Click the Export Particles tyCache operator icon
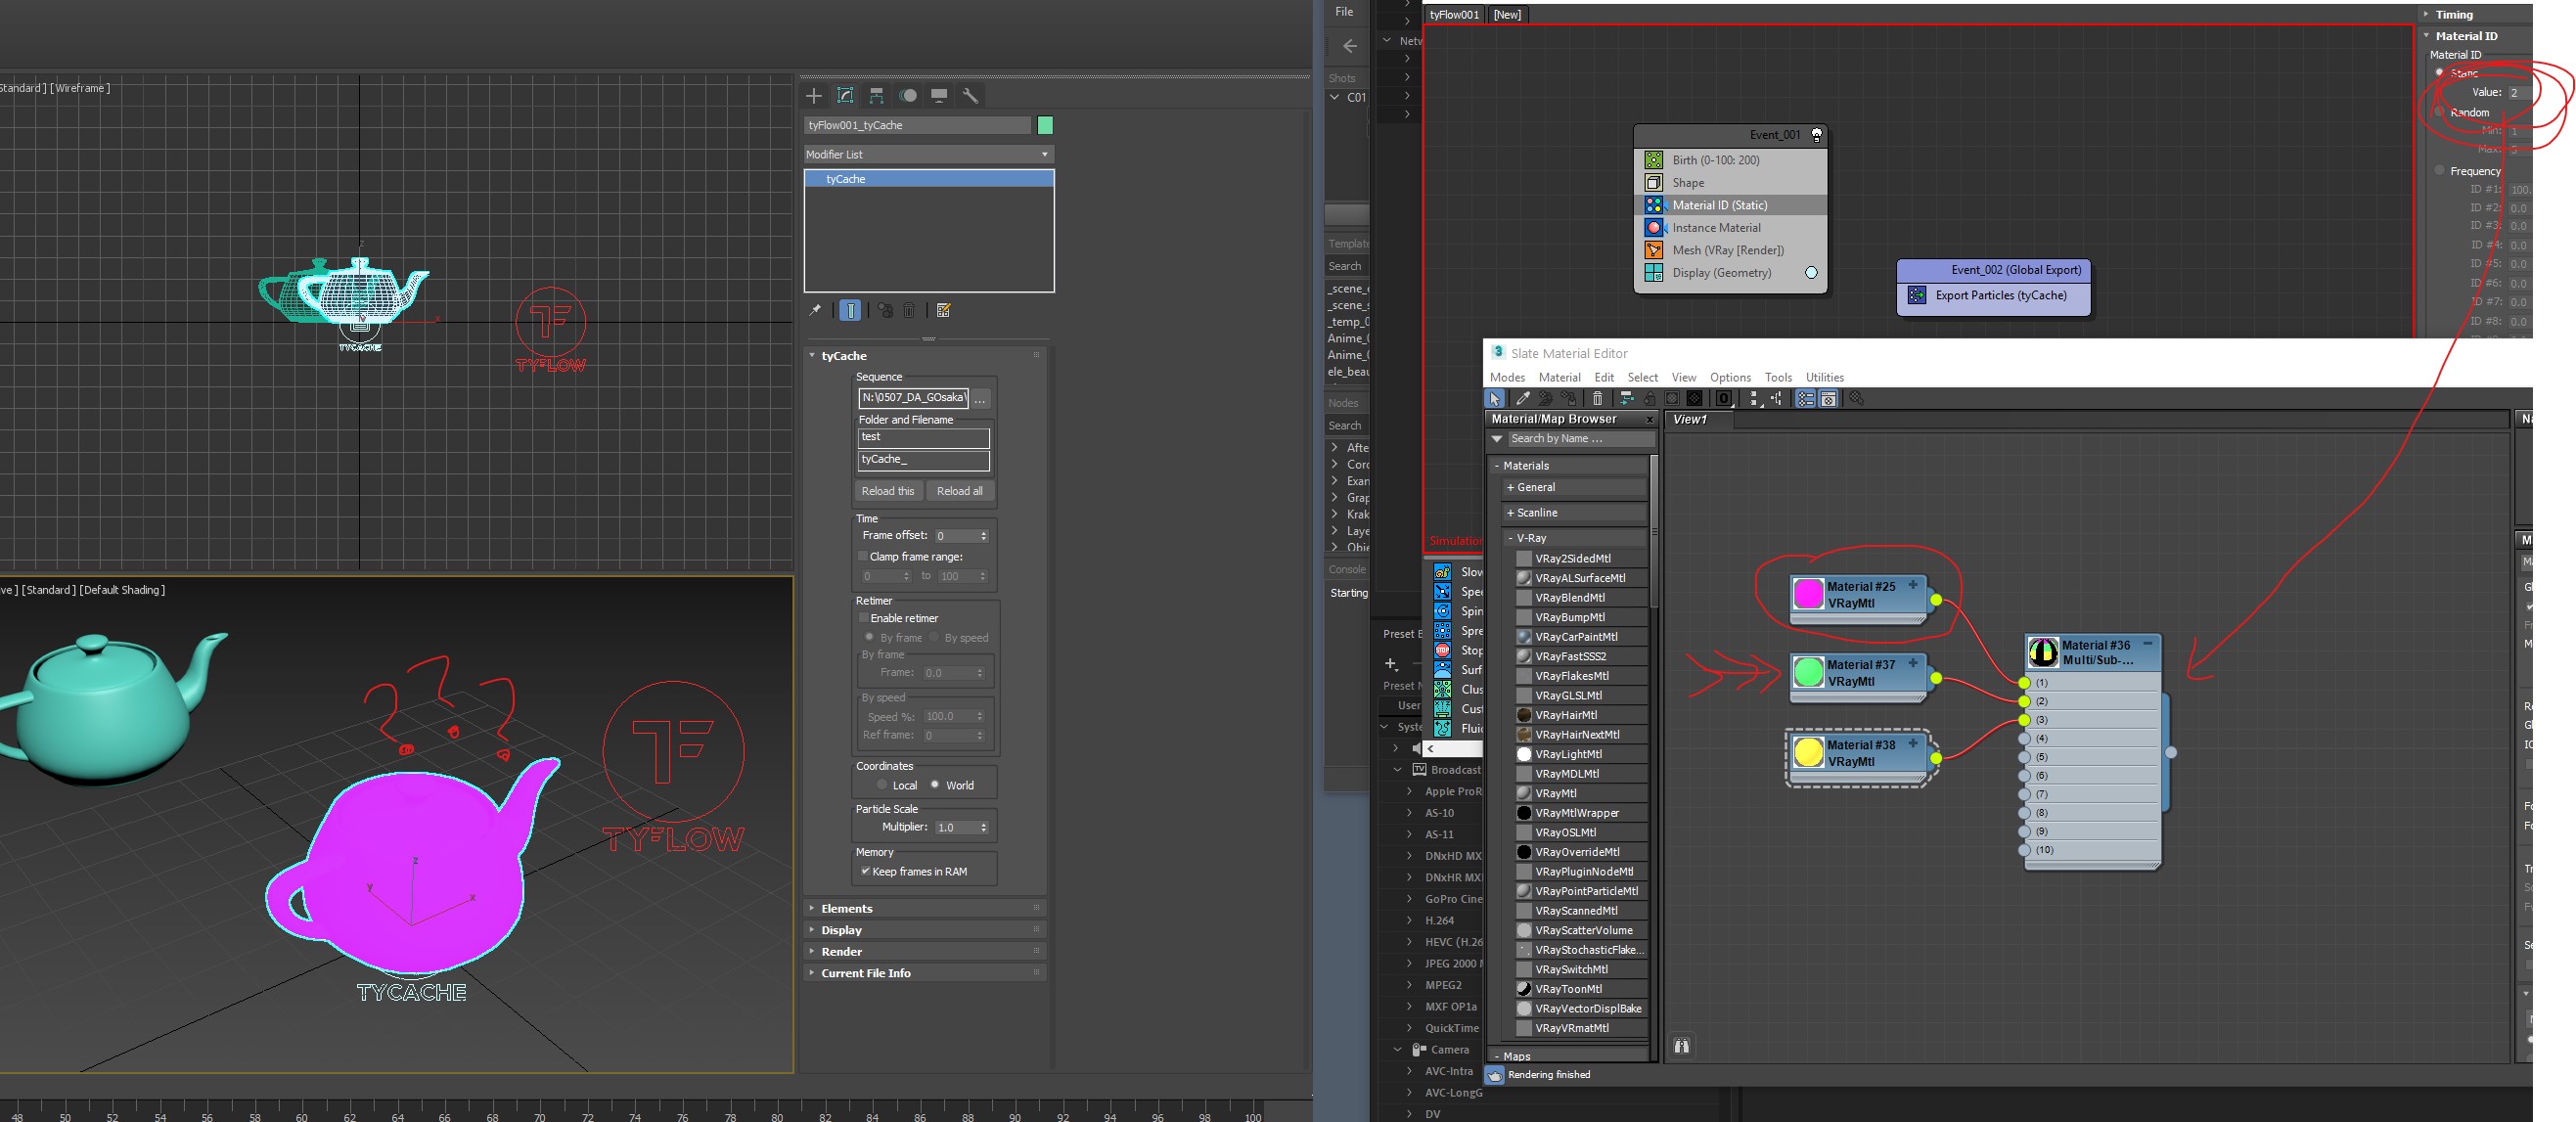This screenshot has width=2576, height=1122. tap(1916, 295)
